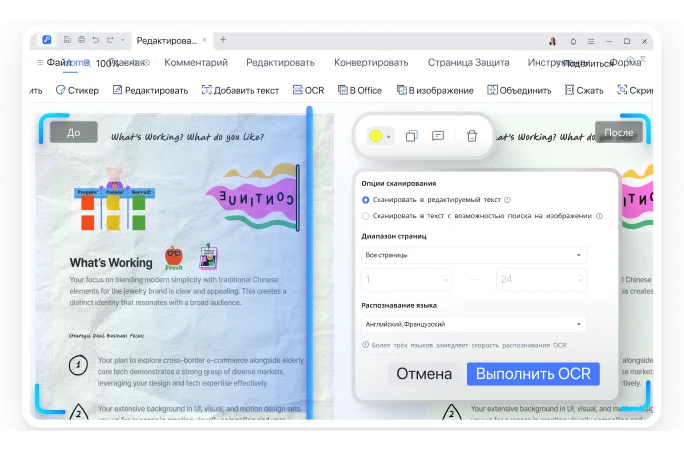Open the start page field showing 1

click(x=407, y=280)
